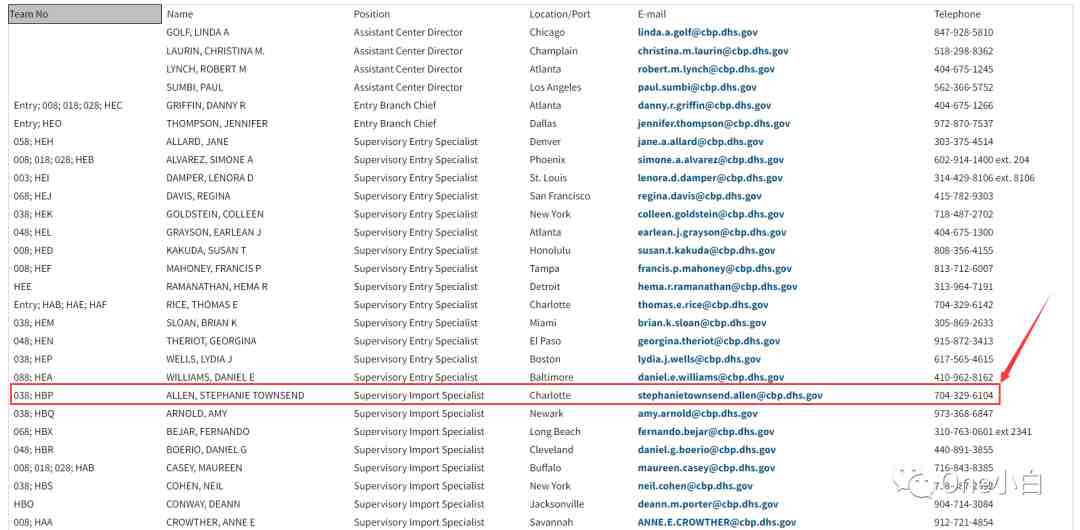The image size is (1080, 530).
Task: Open email link colleen.goldstein@cbp.dhs.gov
Action: (712, 214)
